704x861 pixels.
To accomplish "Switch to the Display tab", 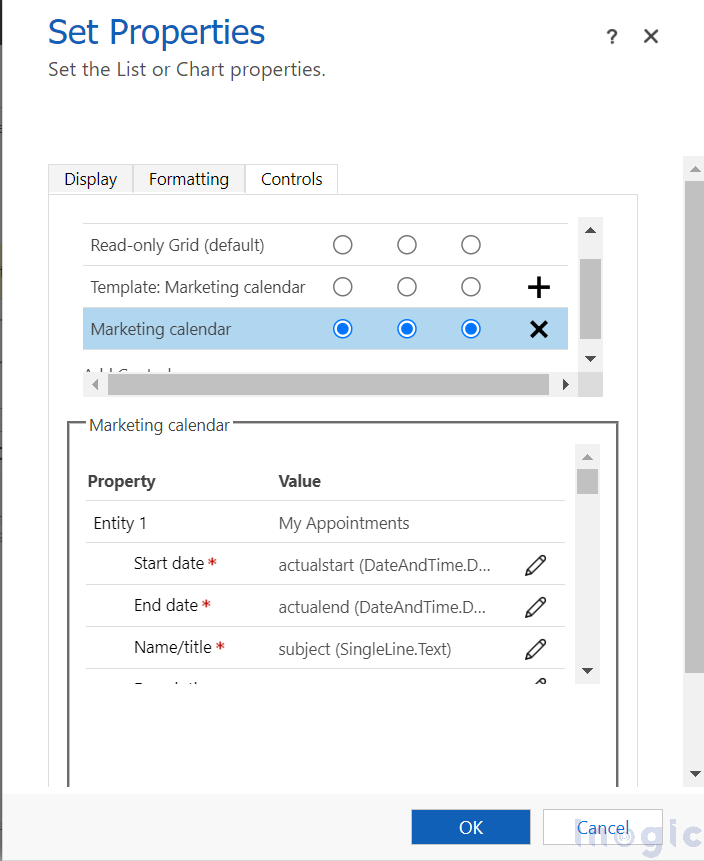I will [91, 179].
